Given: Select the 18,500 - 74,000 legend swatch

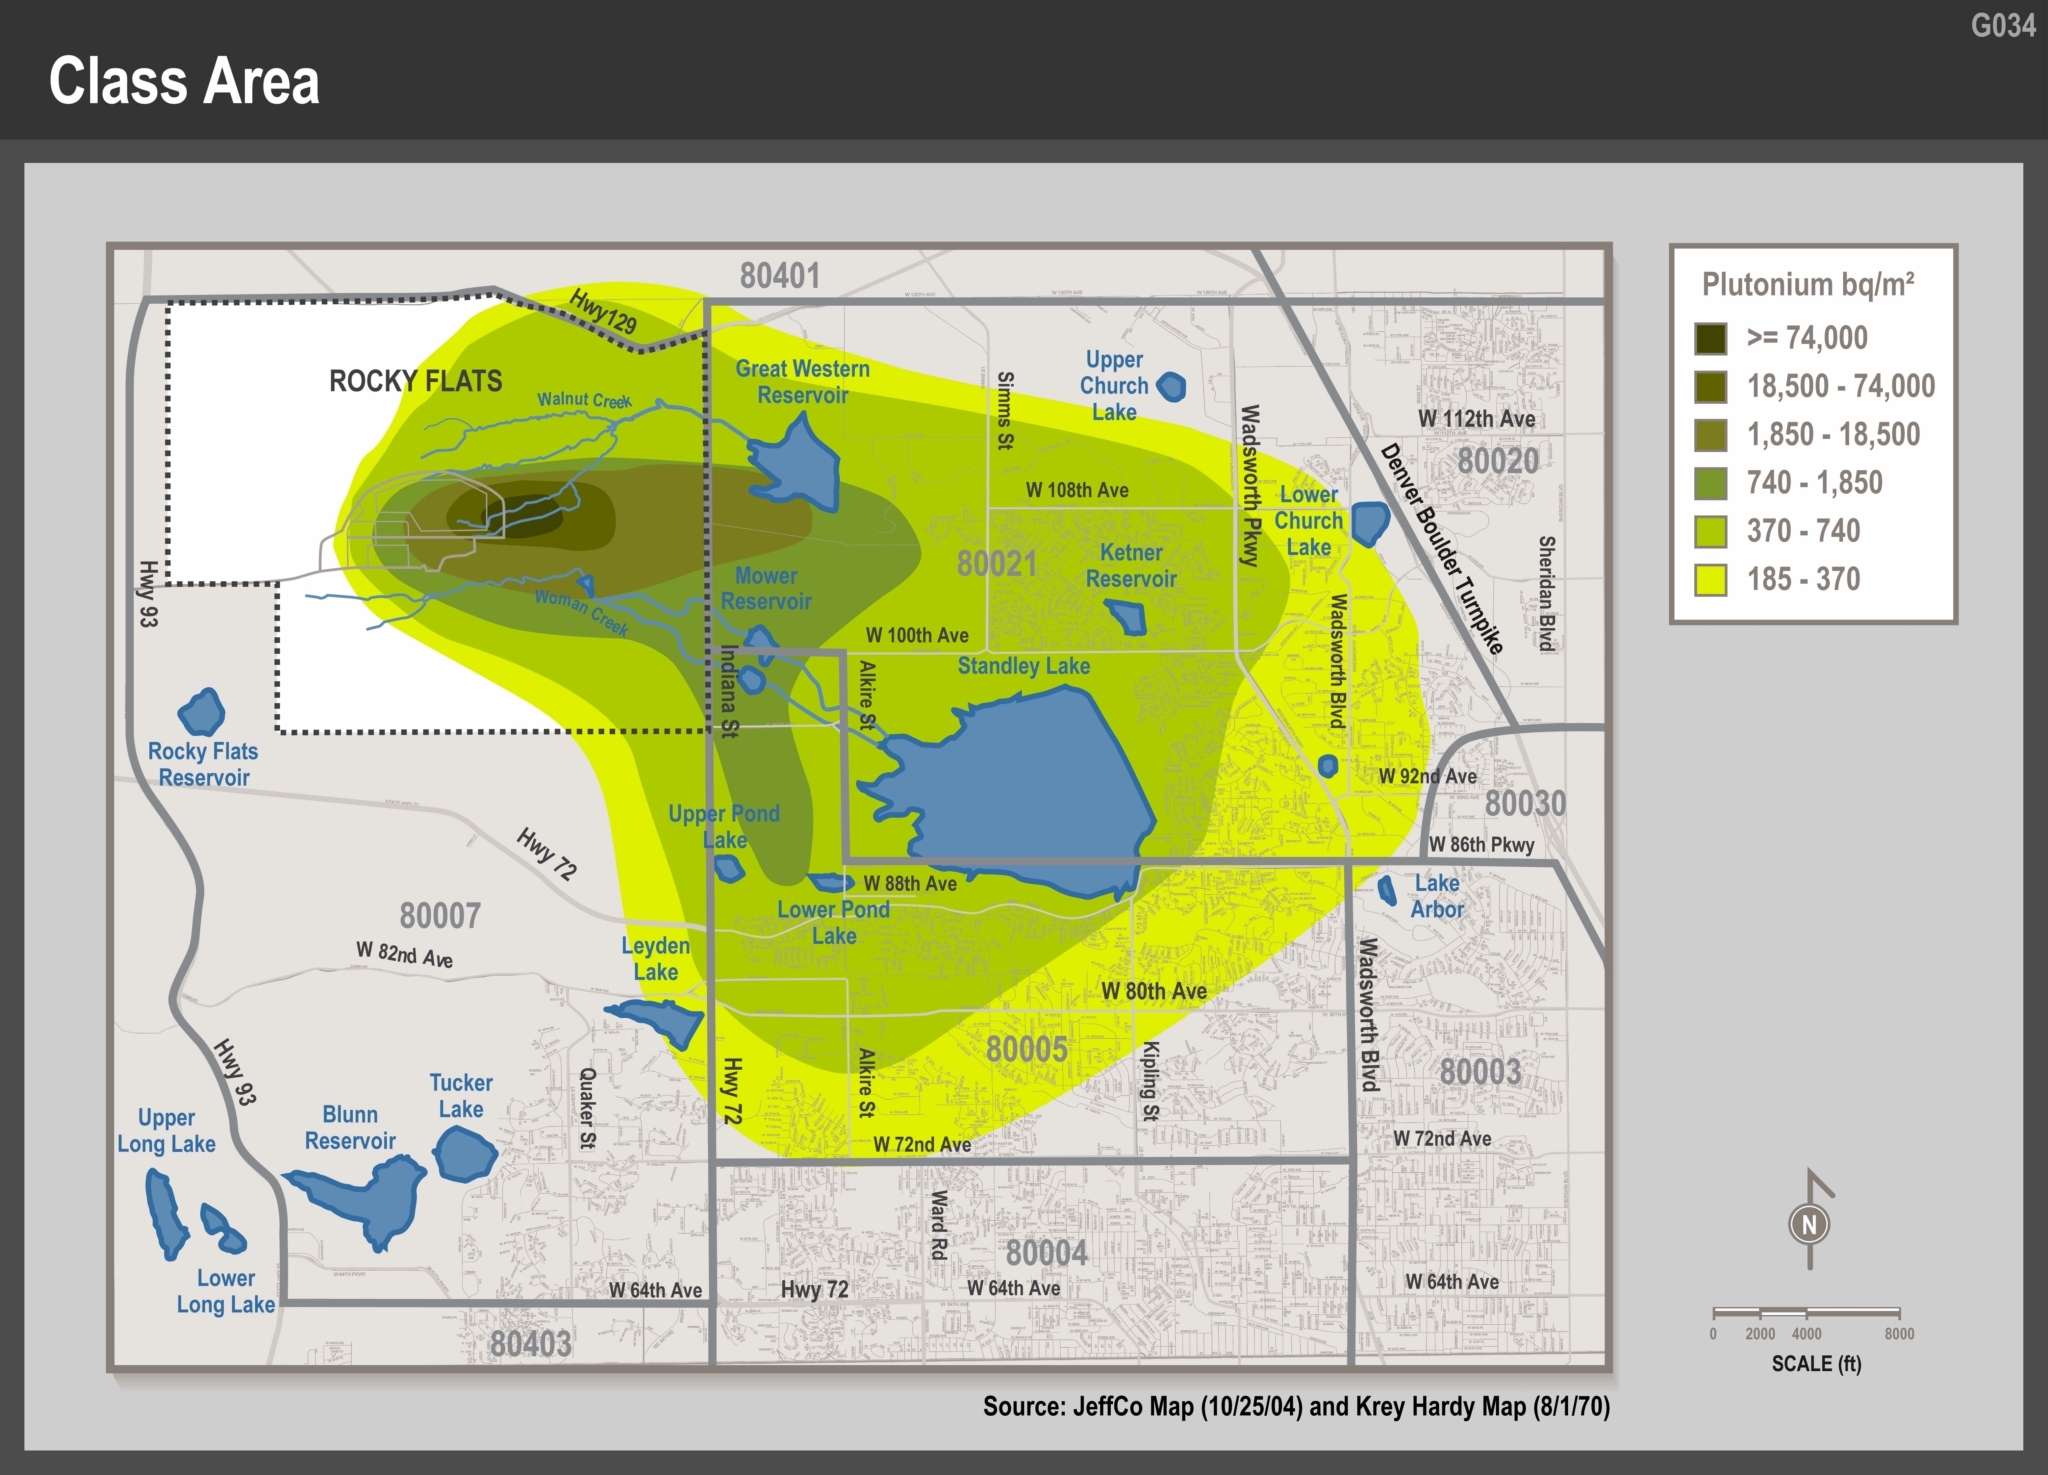Looking at the screenshot, I should [1711, 387].
